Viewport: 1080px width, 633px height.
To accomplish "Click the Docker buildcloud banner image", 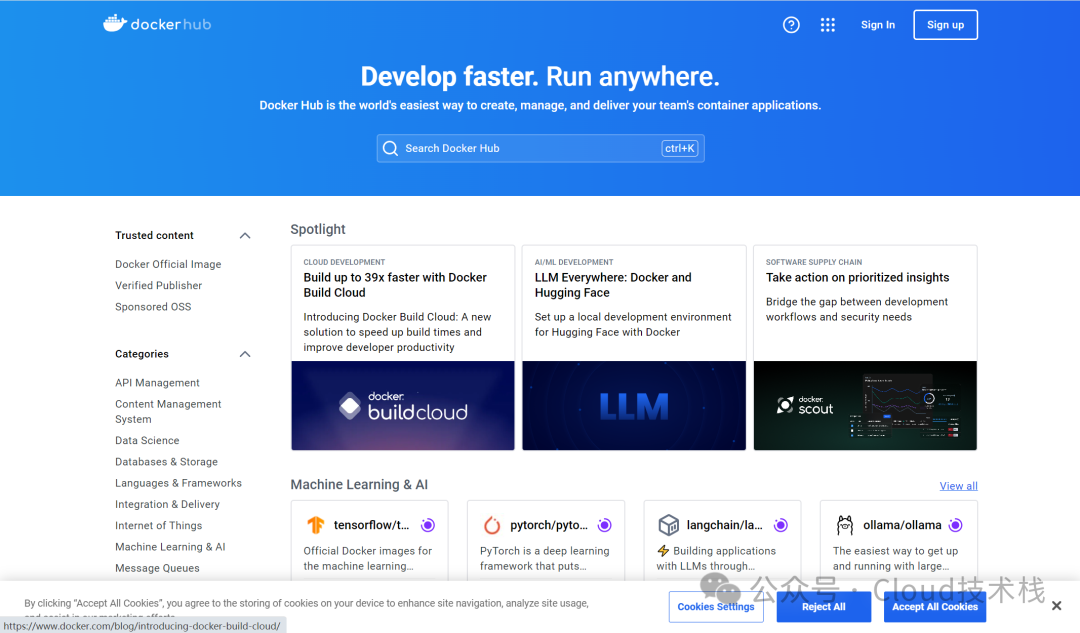I will [403, 406].
